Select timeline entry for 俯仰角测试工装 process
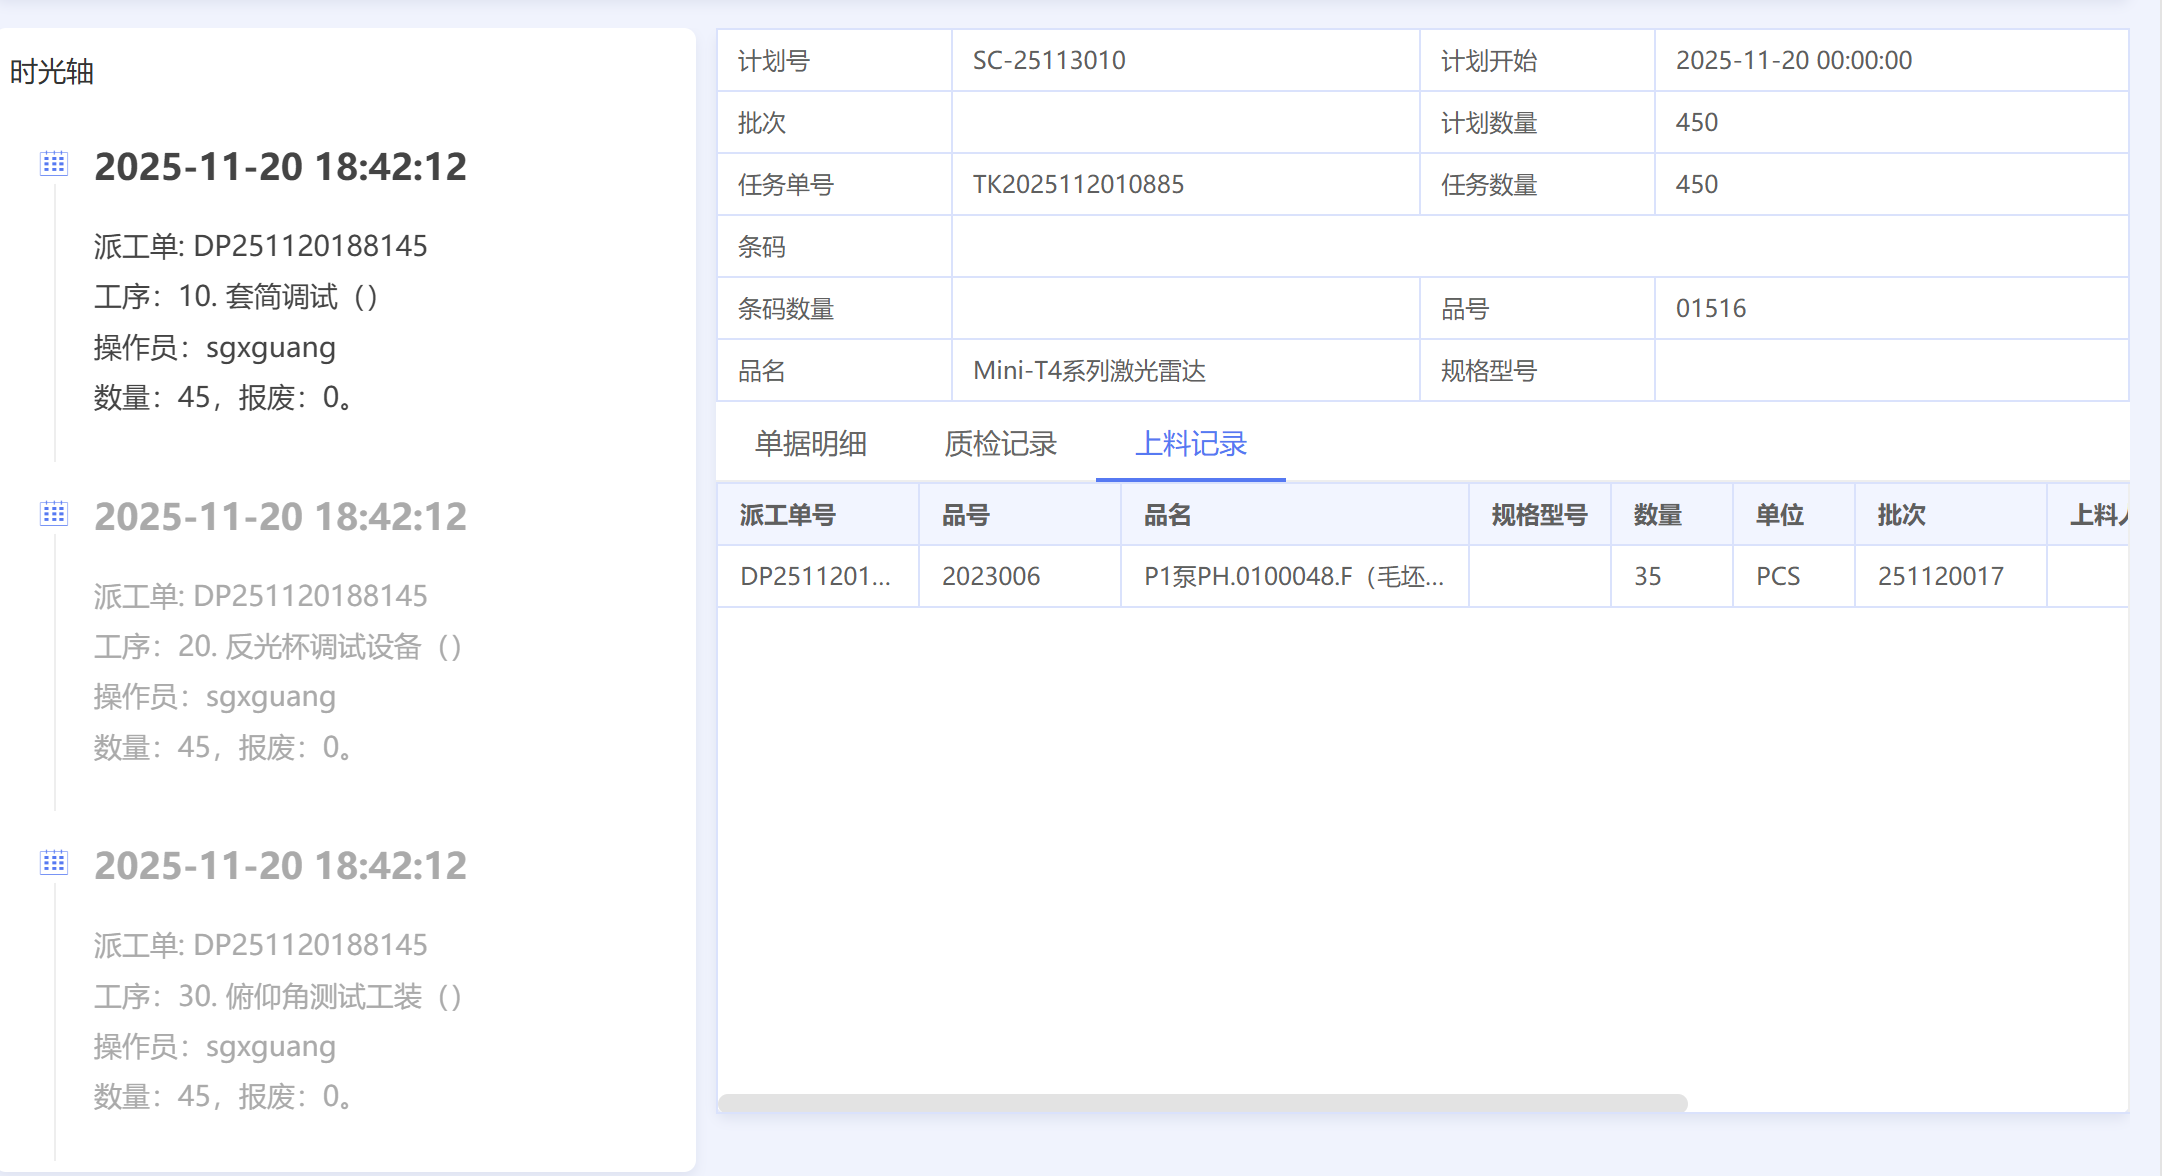 click(278, 996)
